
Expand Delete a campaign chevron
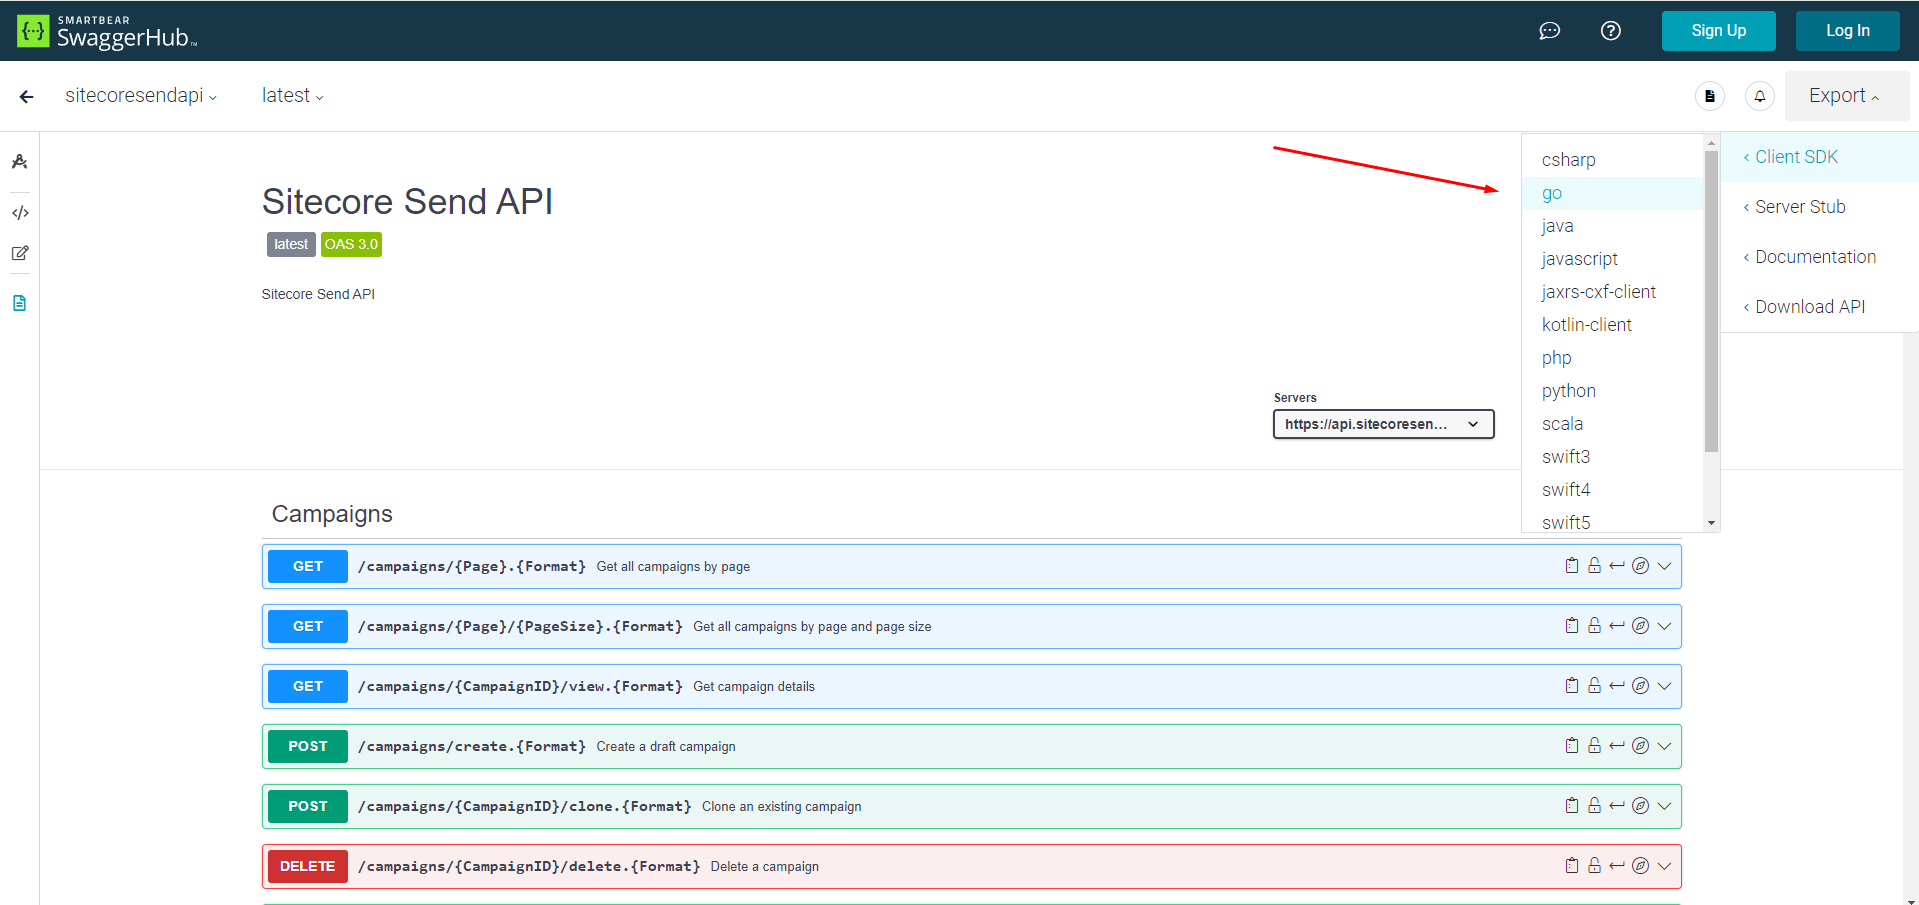pyautogui.click(x=1664, y=866)
